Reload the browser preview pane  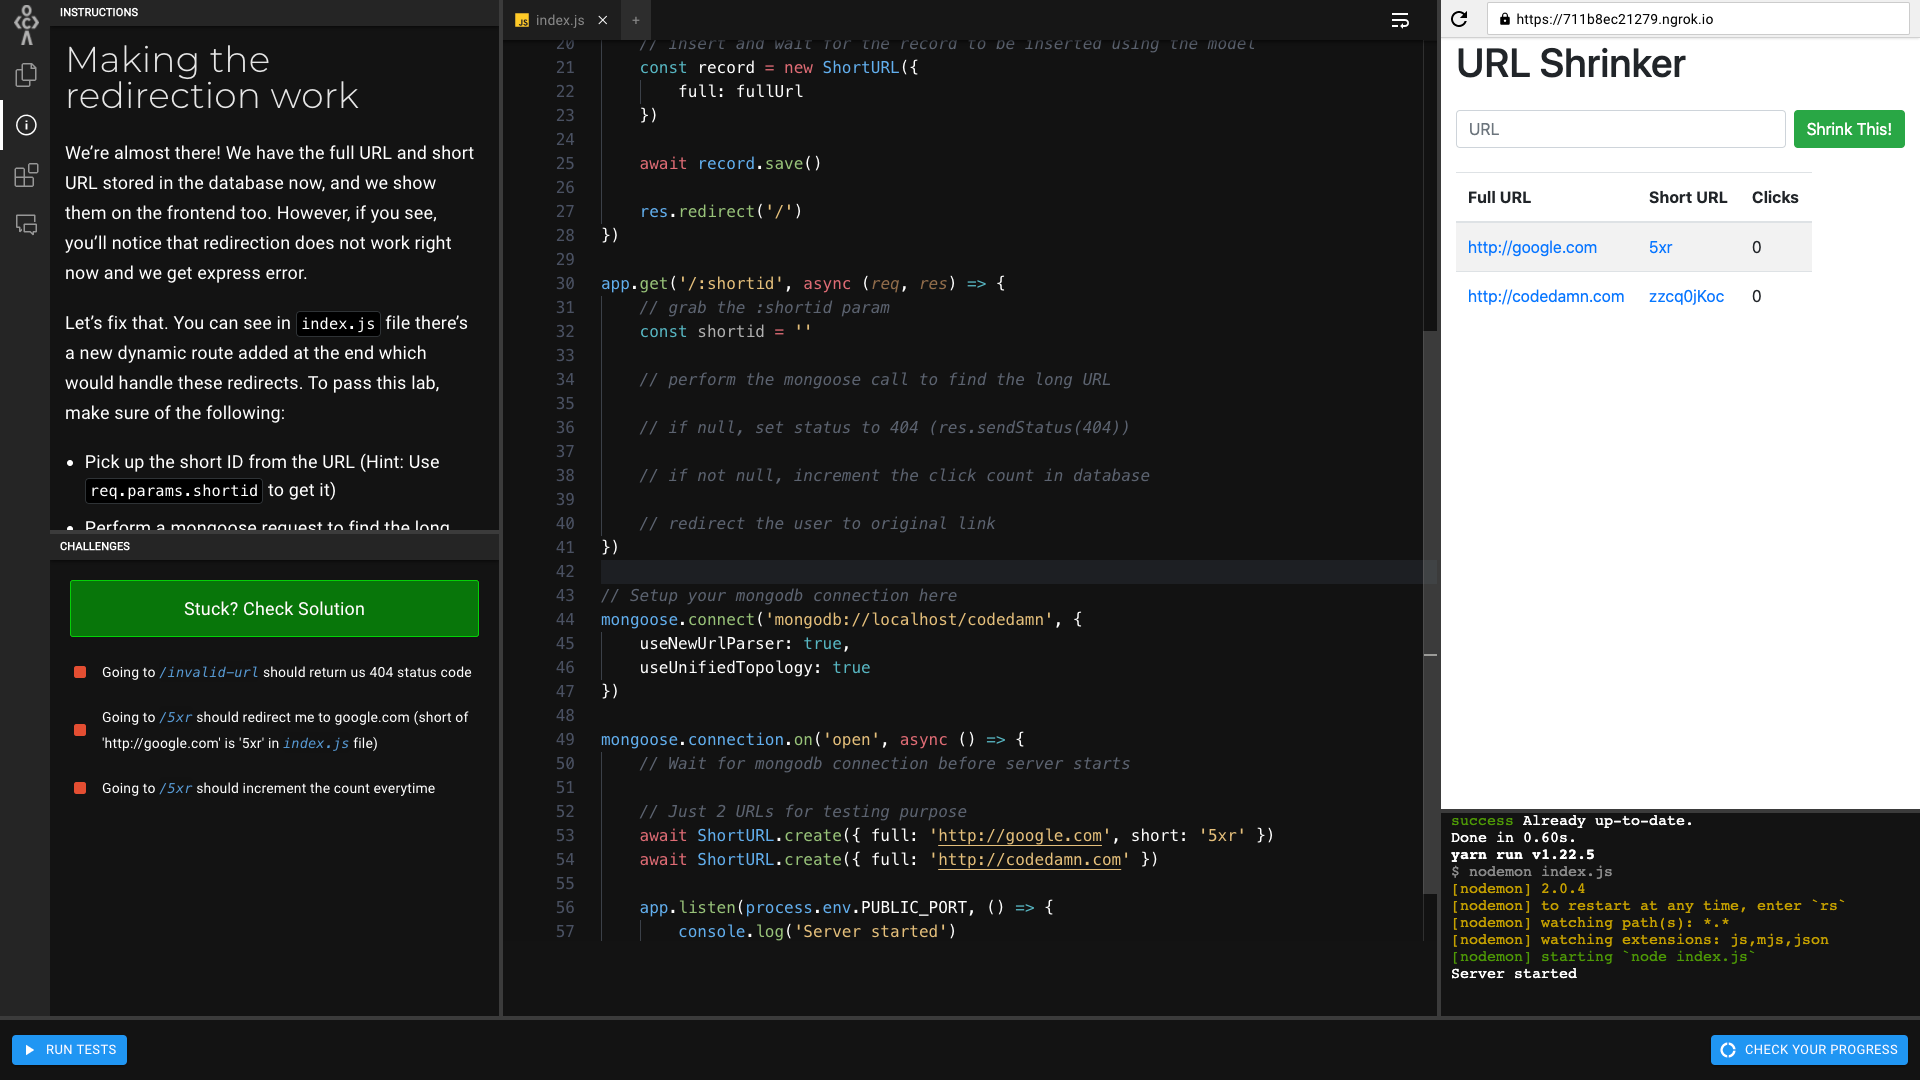coord(1459,19)
